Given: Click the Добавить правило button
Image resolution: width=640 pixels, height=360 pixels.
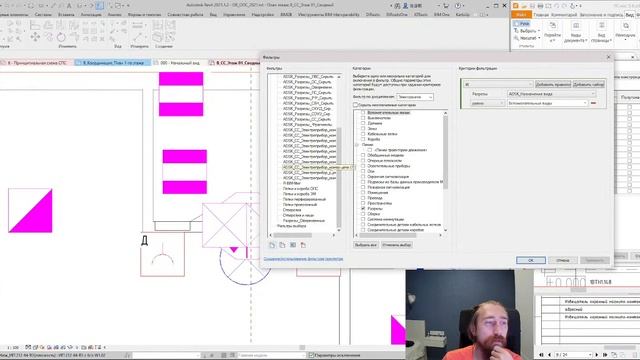Looking at the screenshot, I should [553, 84].
